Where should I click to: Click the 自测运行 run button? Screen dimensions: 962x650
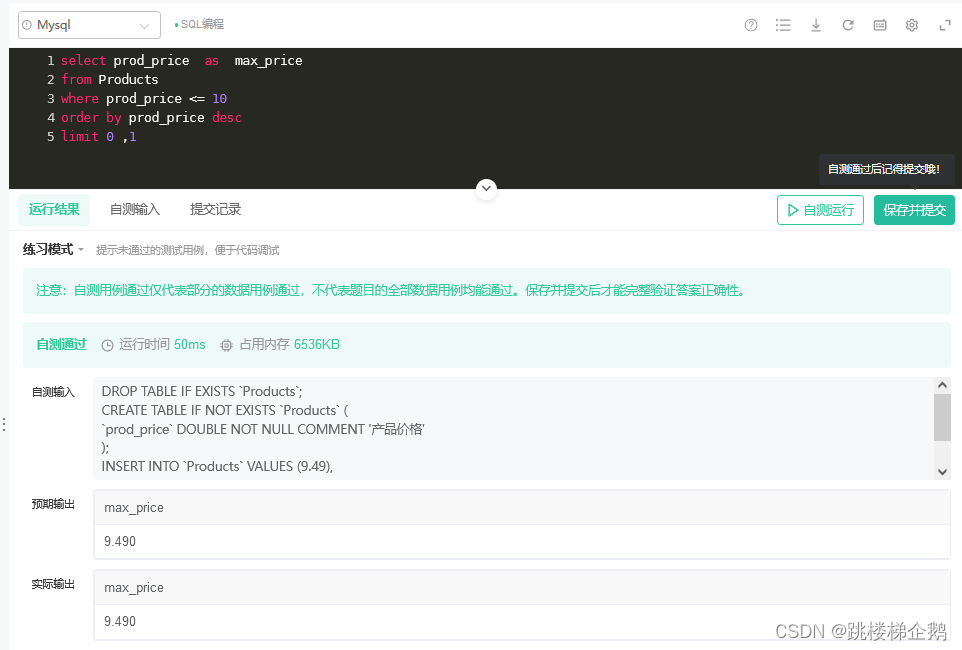tap(820, 209)
